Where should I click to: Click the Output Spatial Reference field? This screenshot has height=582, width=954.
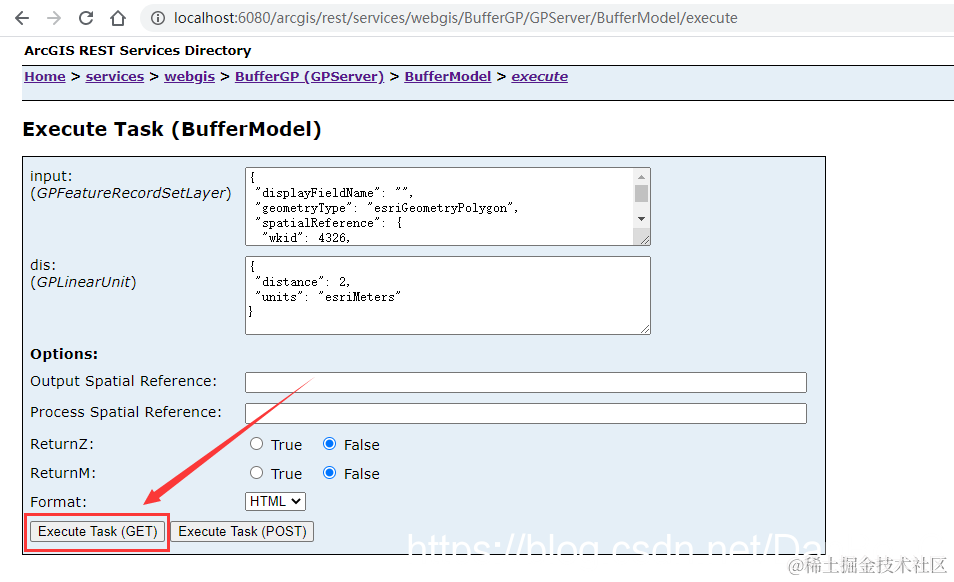pos(526,383)
